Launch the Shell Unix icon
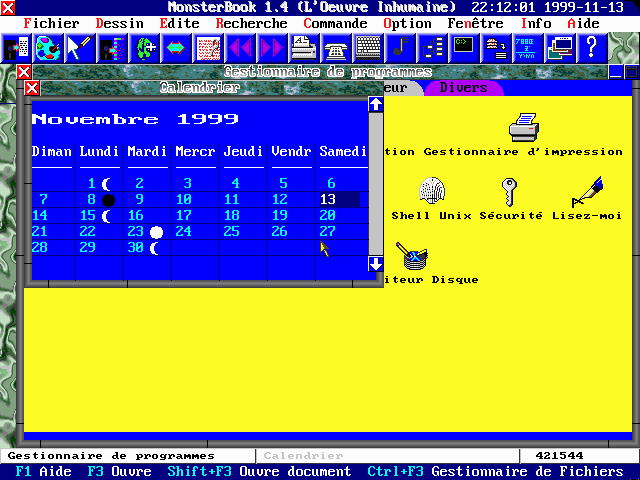The width and height of the screenshot is (640, 480). coord(431,190)
